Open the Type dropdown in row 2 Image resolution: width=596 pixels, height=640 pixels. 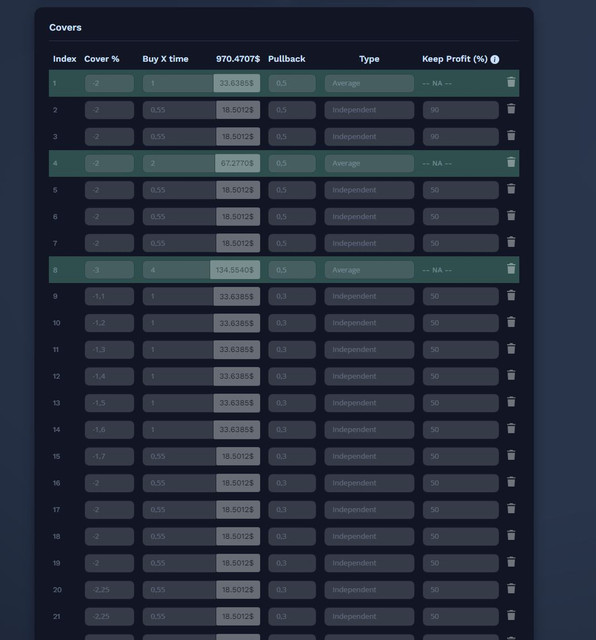[x=369, y=110]
